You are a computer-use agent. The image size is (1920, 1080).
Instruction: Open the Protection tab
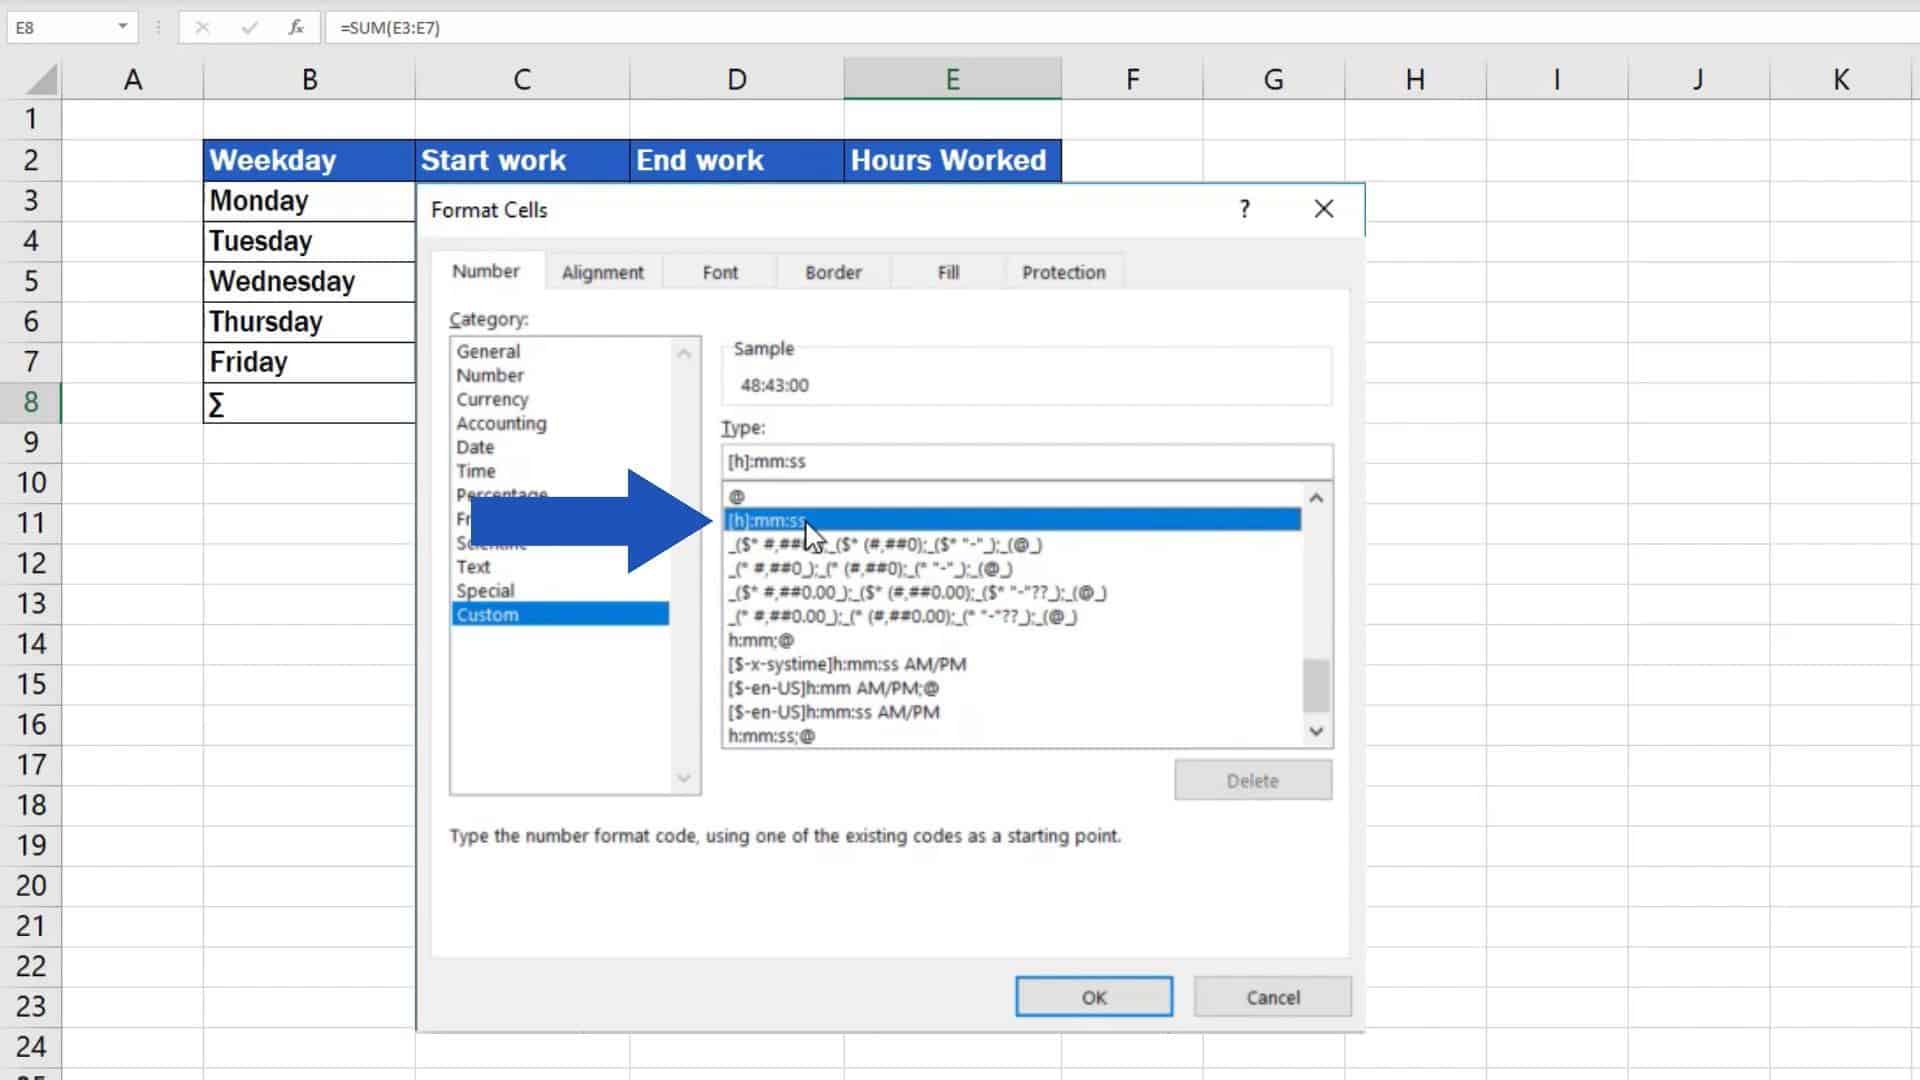1063,271
